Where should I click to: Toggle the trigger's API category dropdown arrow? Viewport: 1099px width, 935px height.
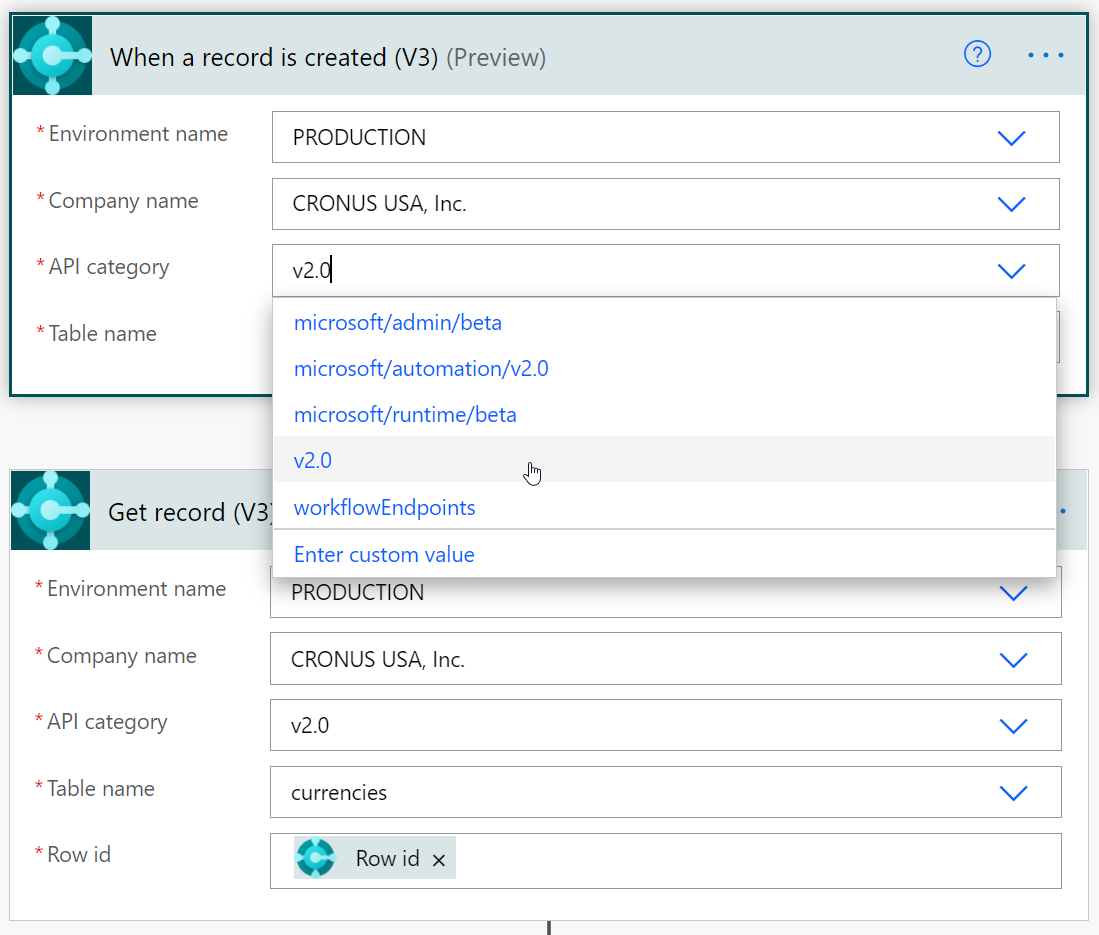(x=1011, y=271)
